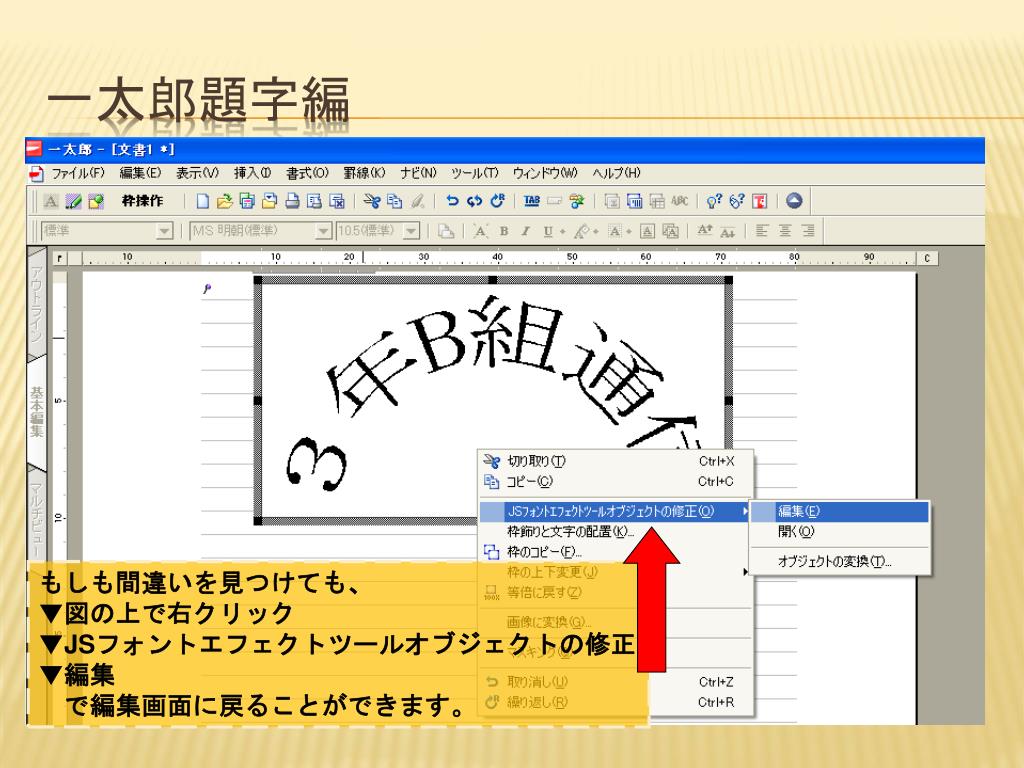Click the Redo icon with R mark
Viewport: 1024px width, 768px height.
pos(498,201)
